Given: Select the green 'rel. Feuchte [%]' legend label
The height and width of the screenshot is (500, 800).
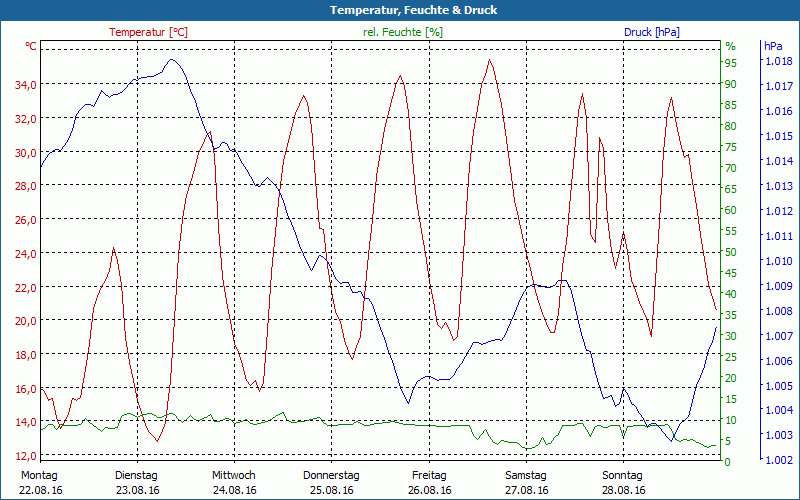Looking at the screenshot, I should (403, 32).
